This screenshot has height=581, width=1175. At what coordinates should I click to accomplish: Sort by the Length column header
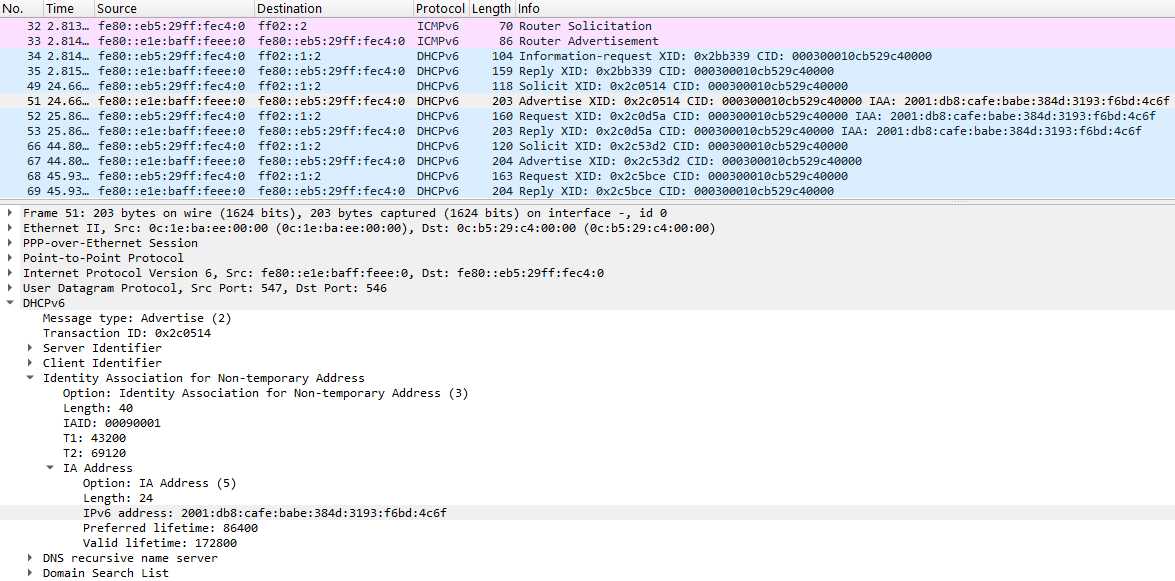click(492, 9)
